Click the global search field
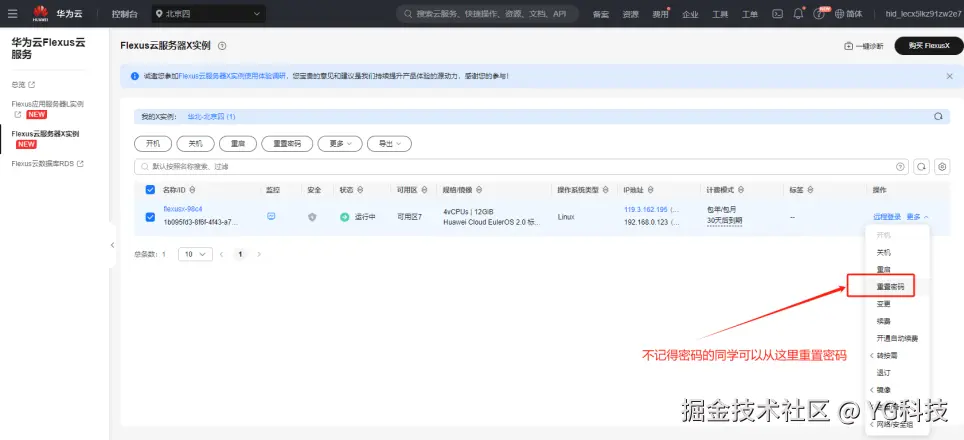Viewport: 964px width, 440px height. [x=488, y=14]
